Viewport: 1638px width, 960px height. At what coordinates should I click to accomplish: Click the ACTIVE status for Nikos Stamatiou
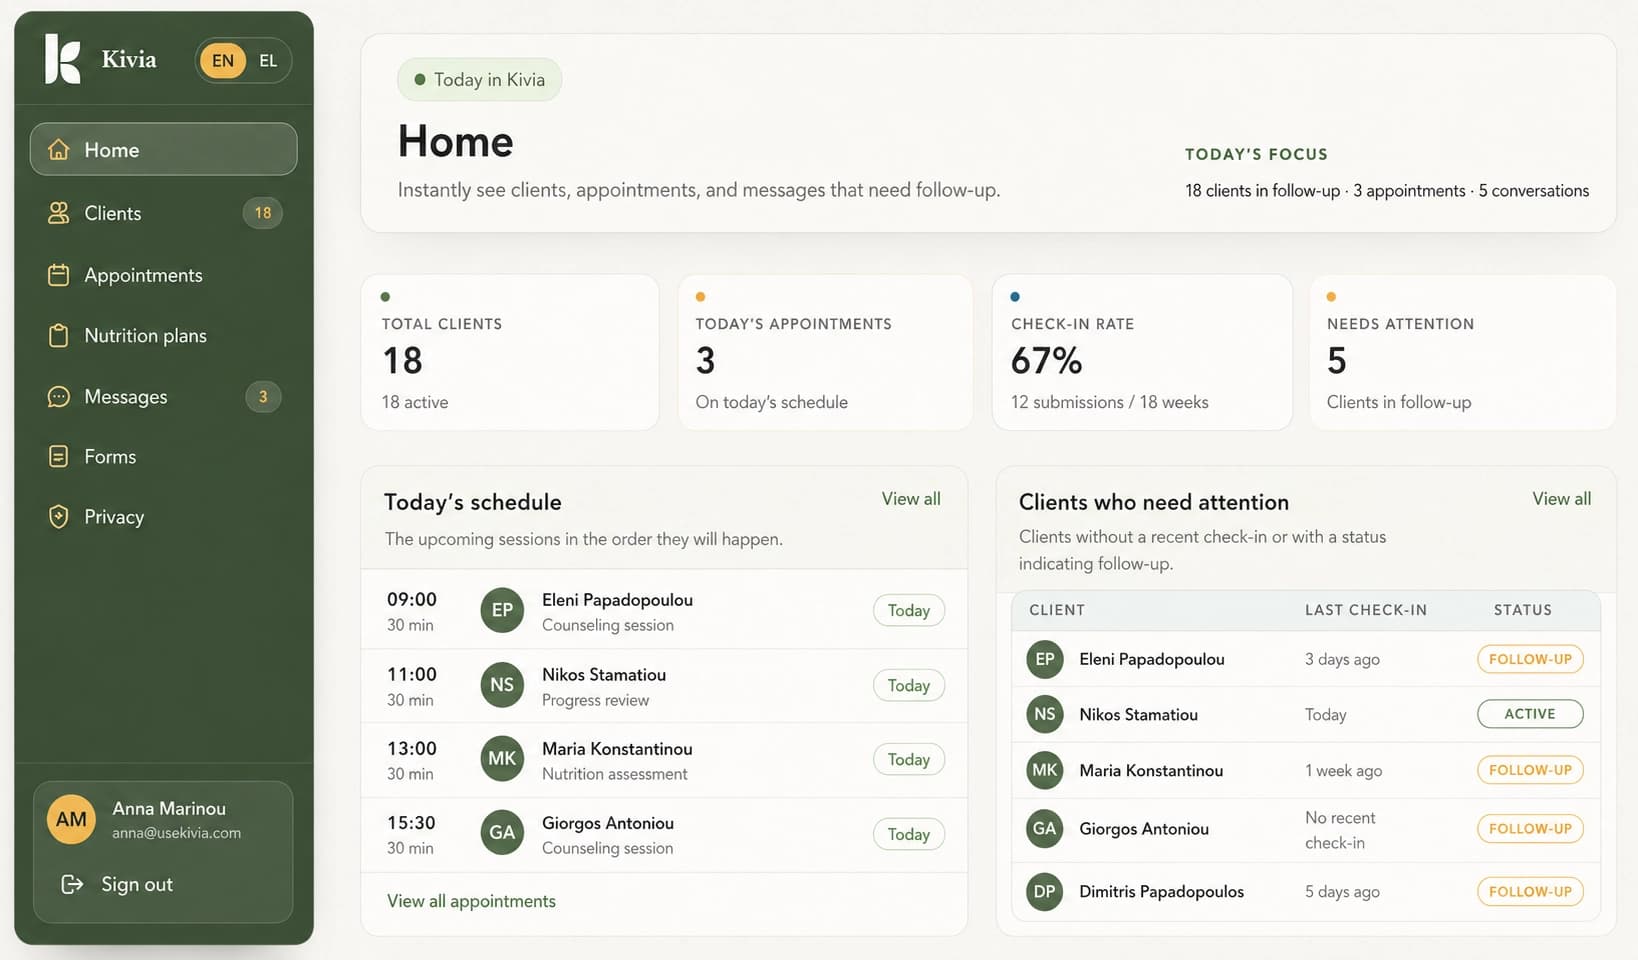(x=1530, y=714)
